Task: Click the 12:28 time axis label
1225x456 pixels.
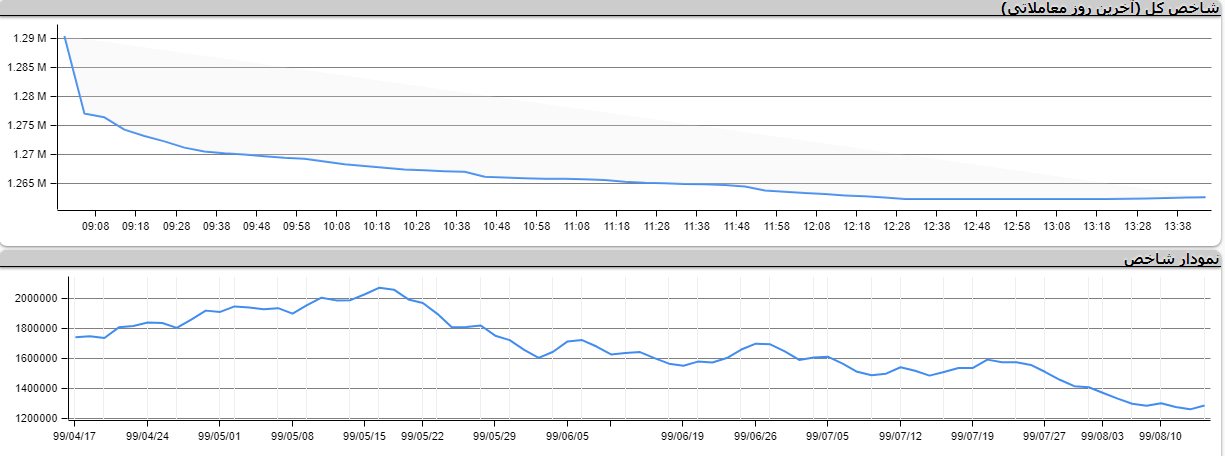Action: click(x=897, y=226)
